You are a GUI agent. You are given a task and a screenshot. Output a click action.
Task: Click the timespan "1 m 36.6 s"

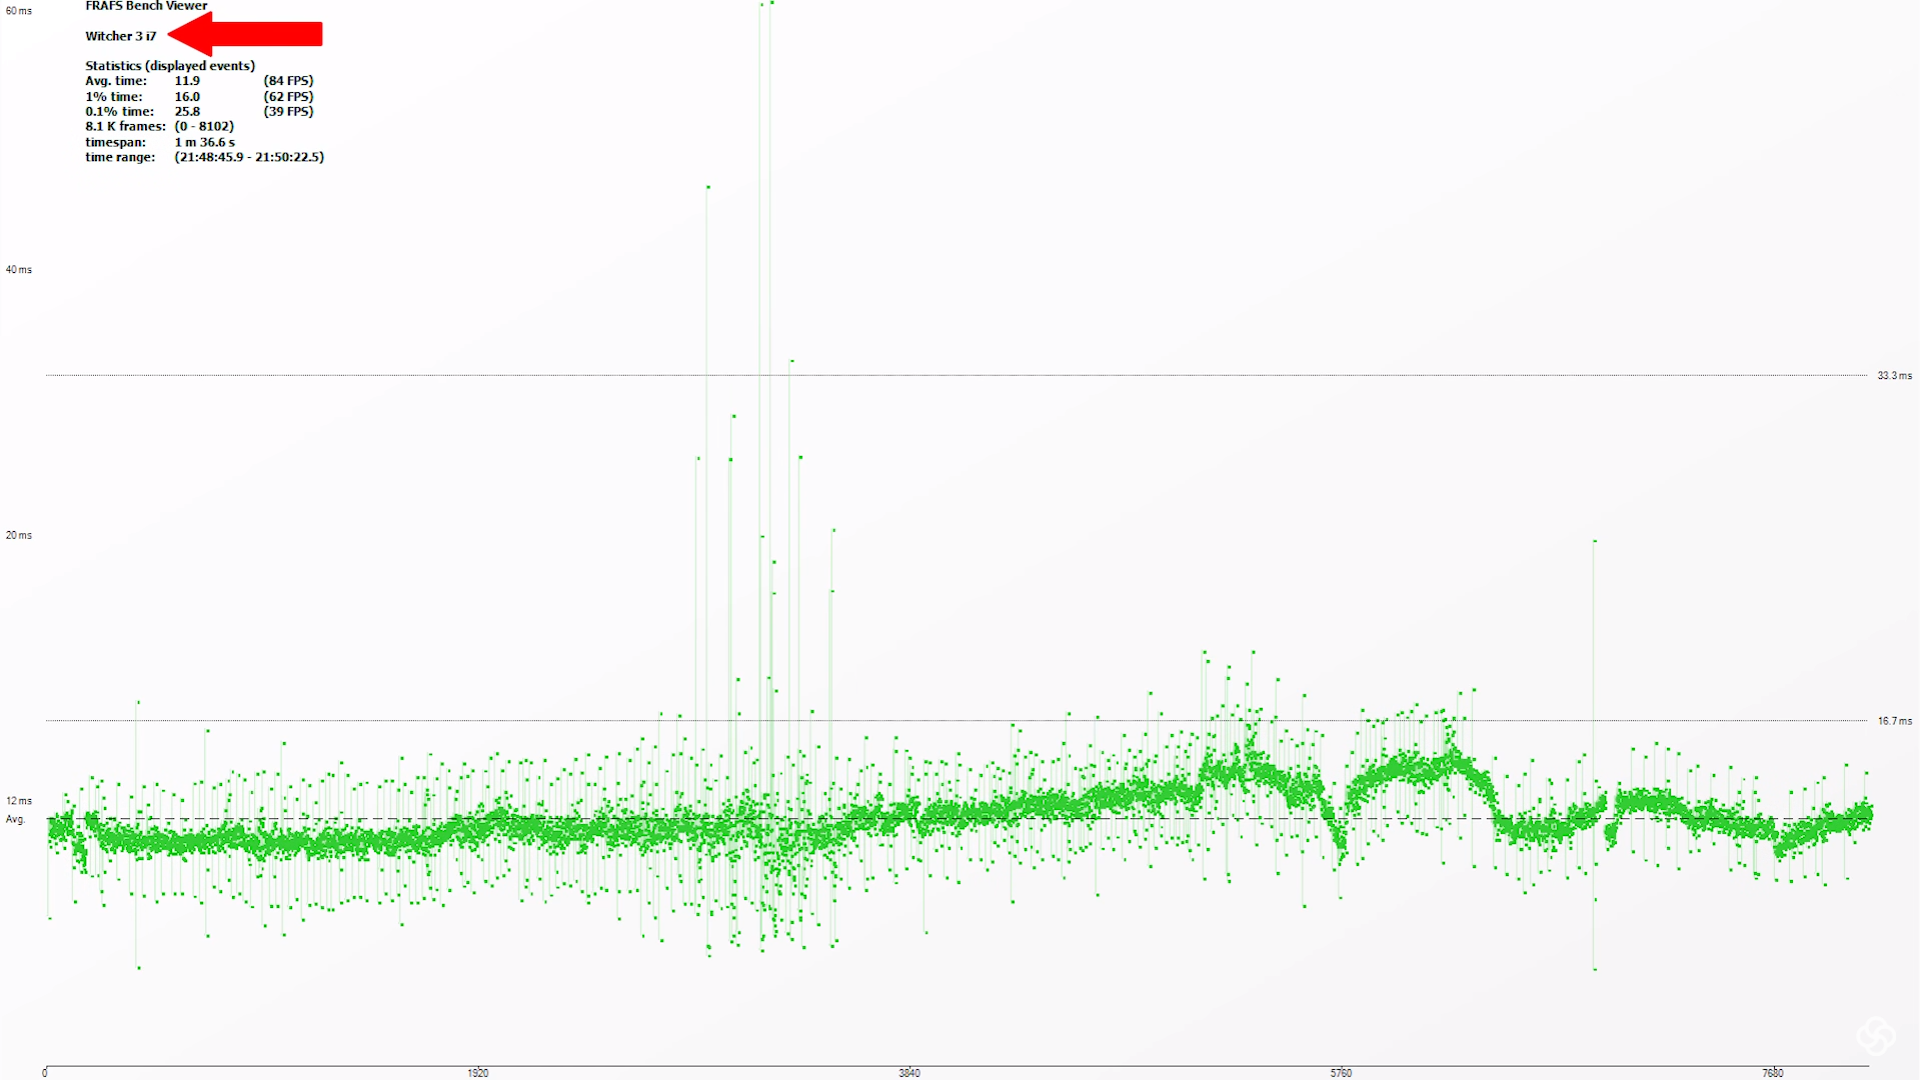coord(205,142)
